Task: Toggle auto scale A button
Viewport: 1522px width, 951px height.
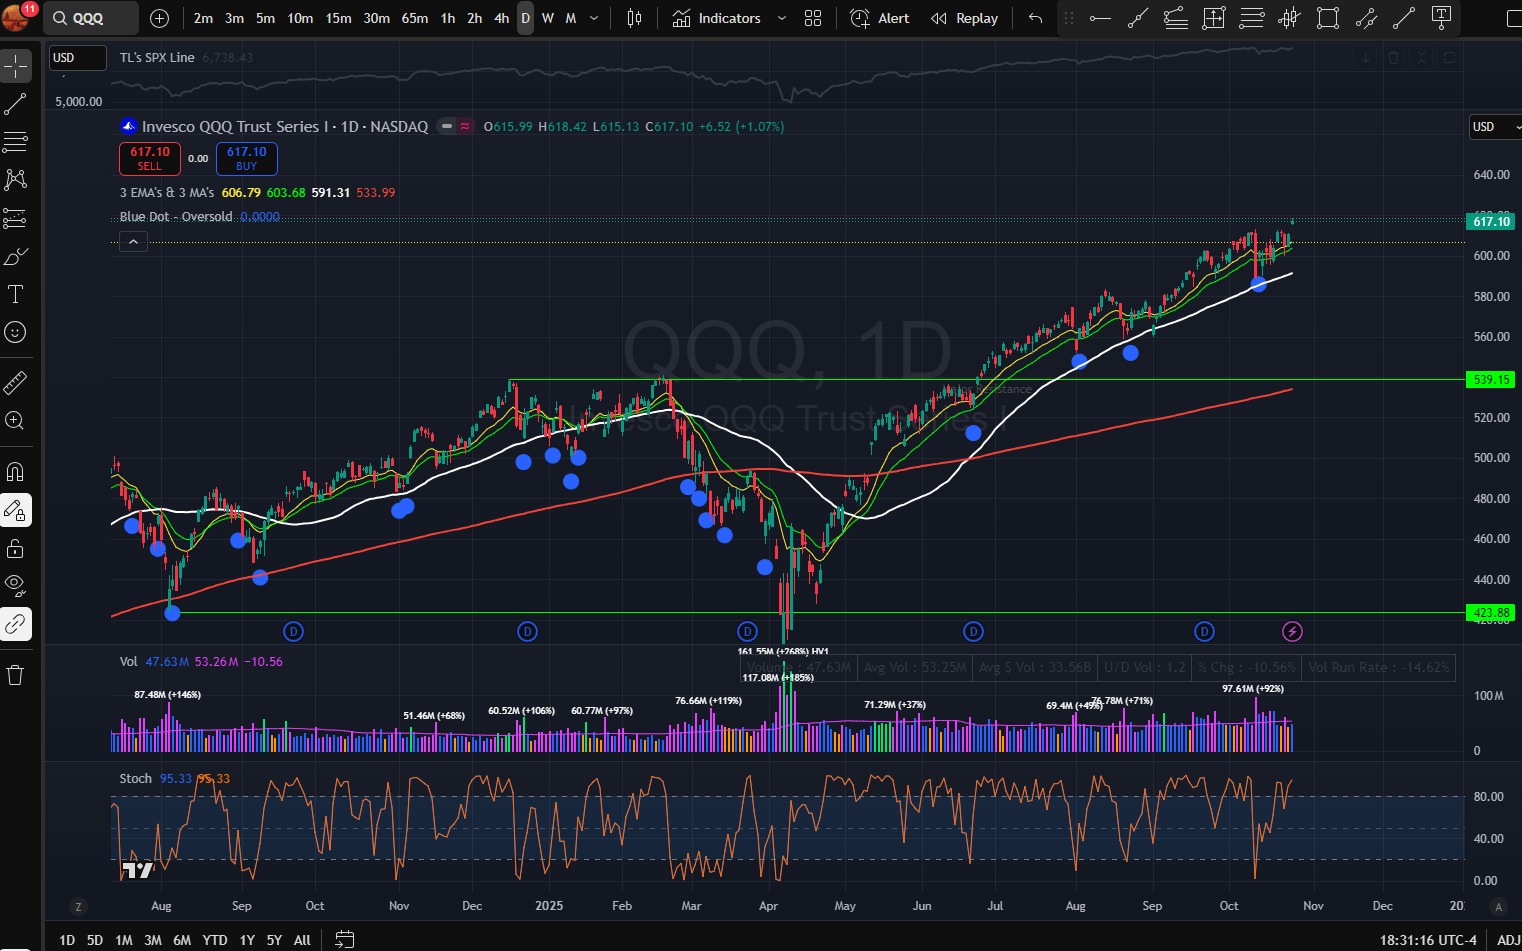Action: pyautogui.click(x=1498, y=906)
